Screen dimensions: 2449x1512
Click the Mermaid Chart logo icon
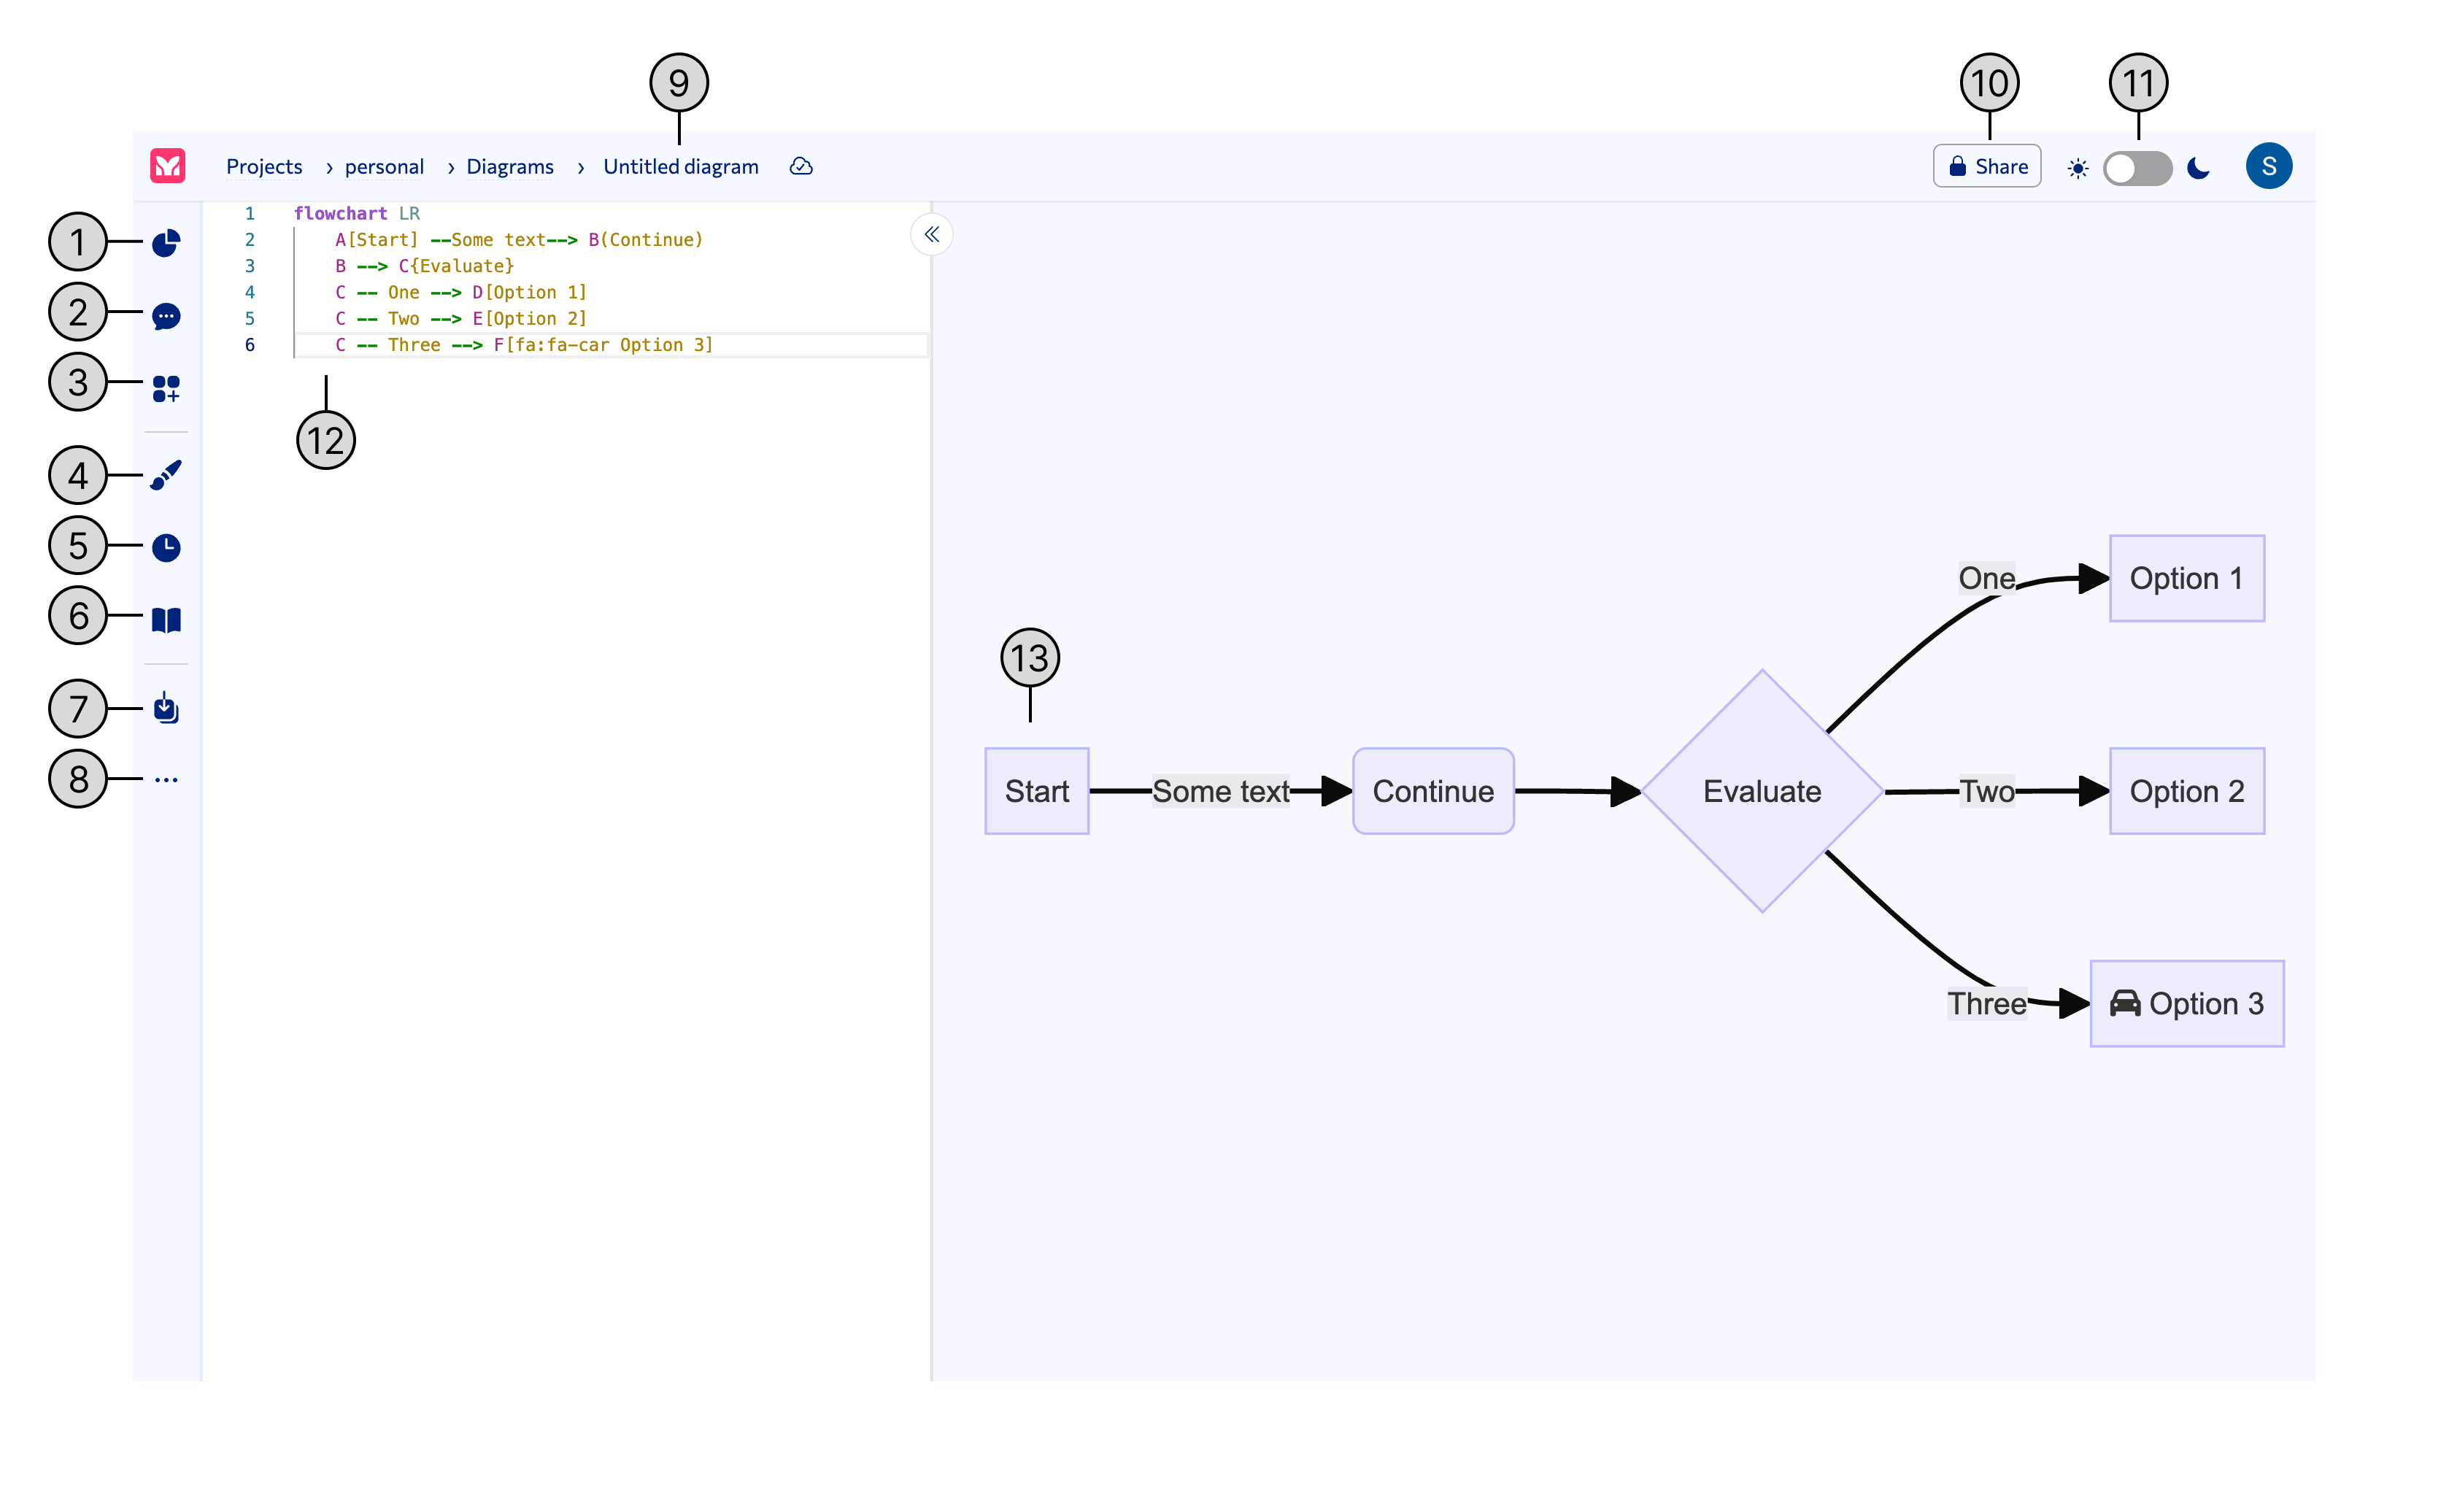167,166
